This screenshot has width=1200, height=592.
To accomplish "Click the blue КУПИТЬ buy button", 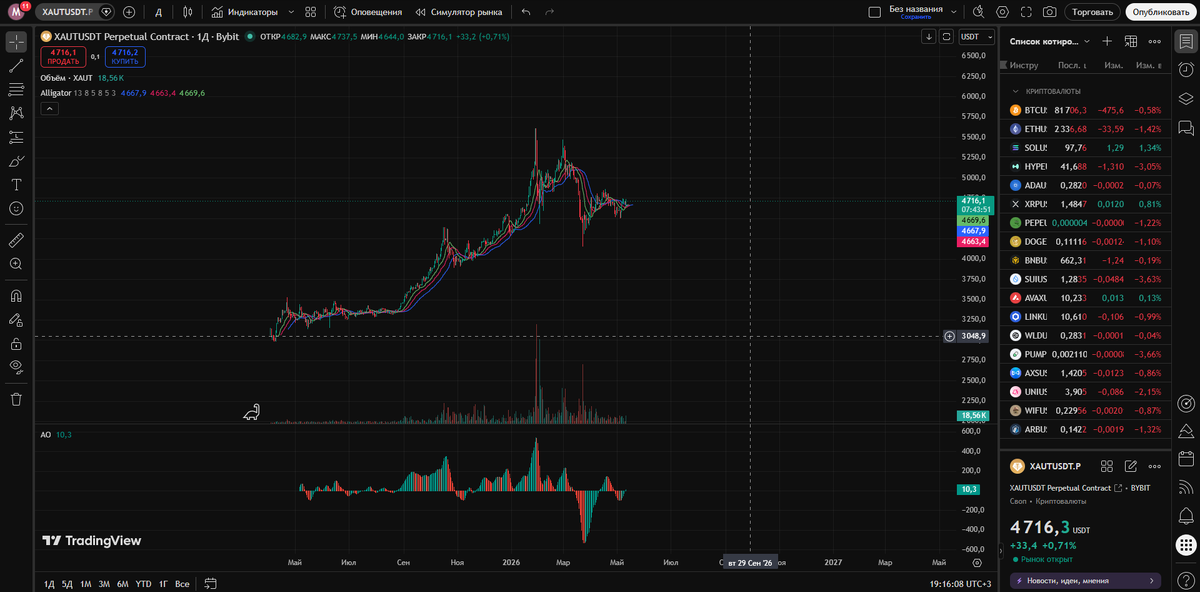I will (125, 56).
